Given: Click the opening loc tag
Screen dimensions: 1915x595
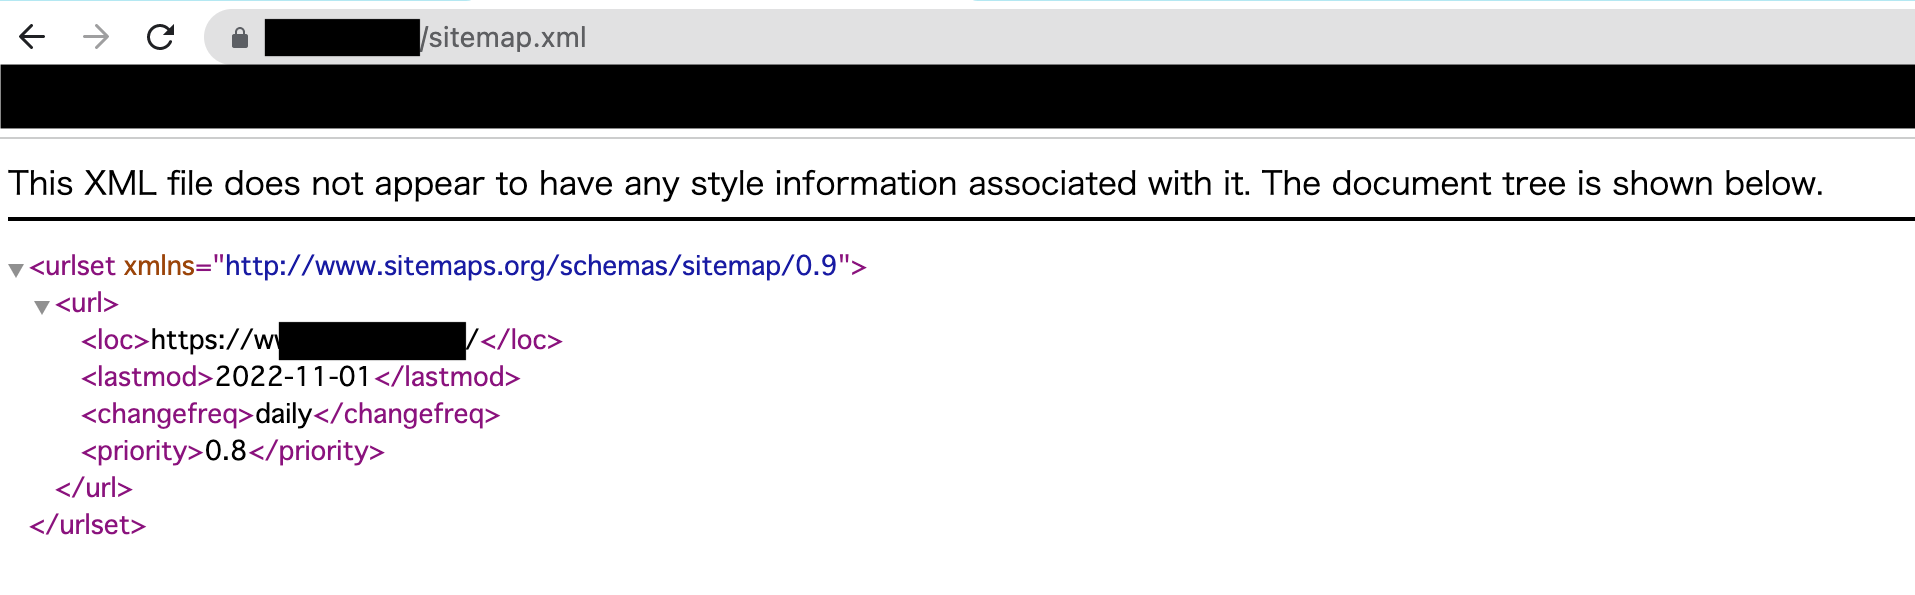Looking at the screenshot, I should pos(115,340).
